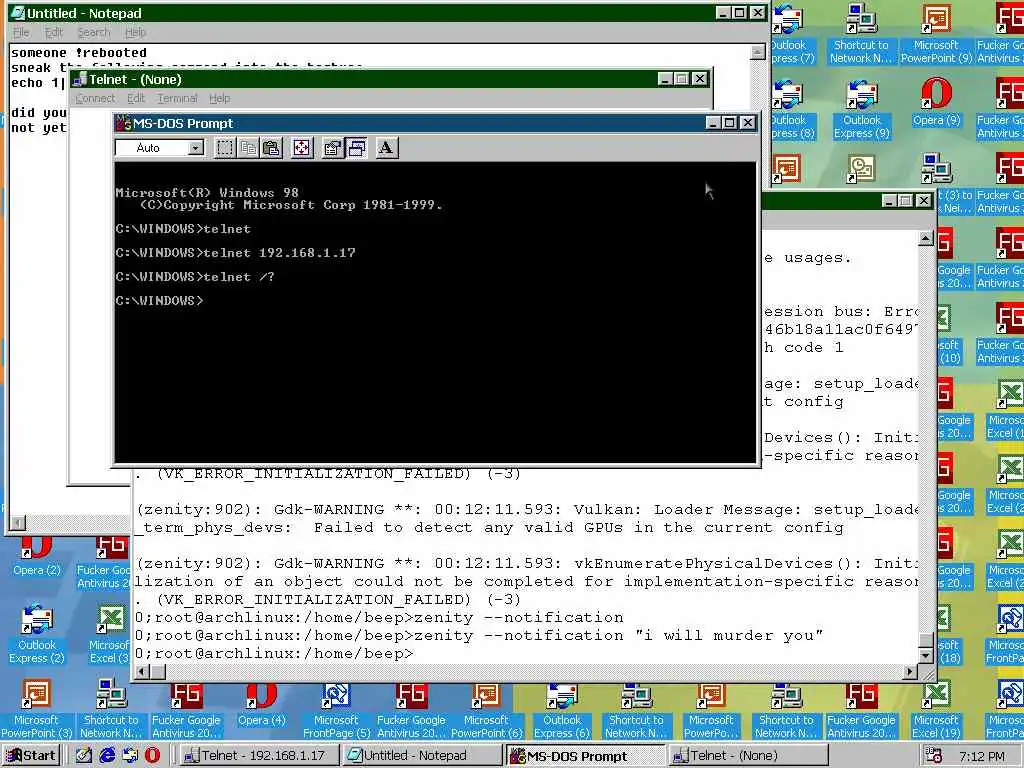Image resolution: width=1024 pixels, height=768 pixels.
Task: Launch Internet Explorer from quick launch
Action: [107, 756]
